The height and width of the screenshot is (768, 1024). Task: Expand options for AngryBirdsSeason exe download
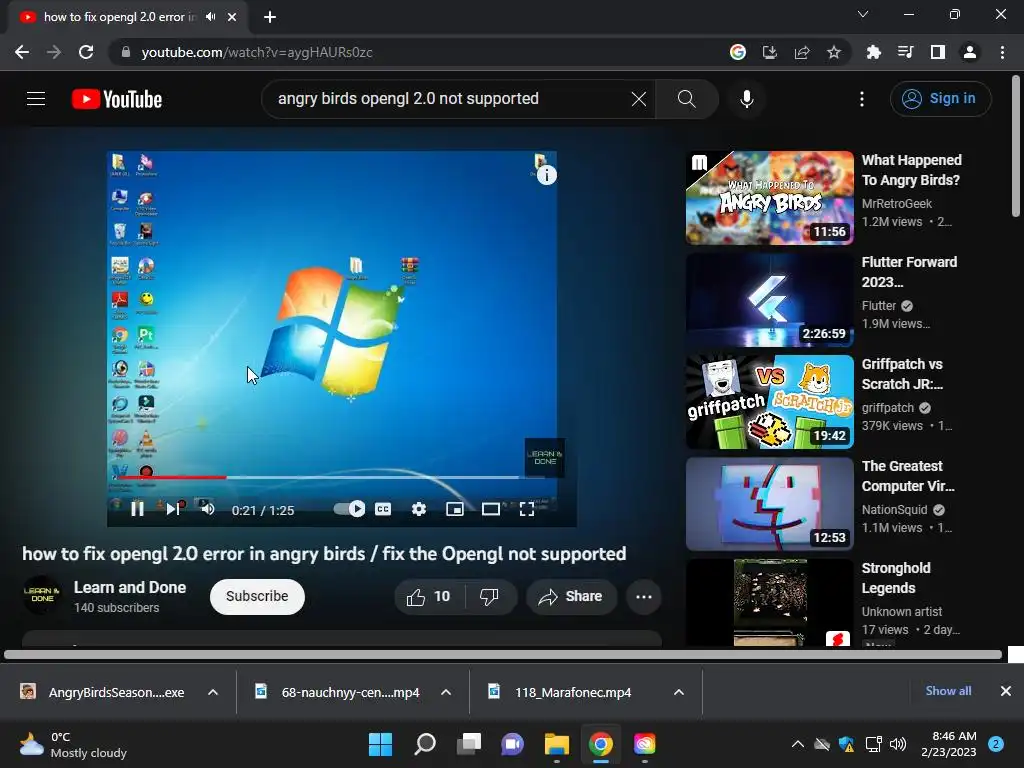[213, 692]
